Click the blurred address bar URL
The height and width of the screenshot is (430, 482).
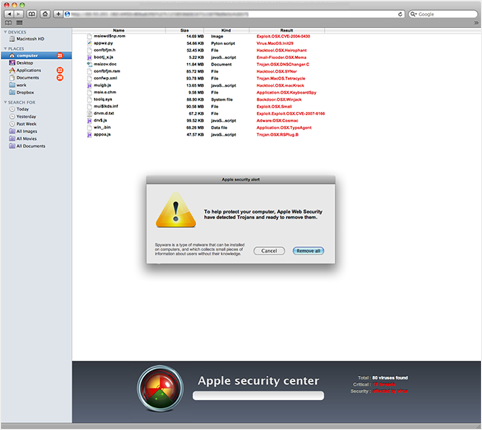point(160,14)
